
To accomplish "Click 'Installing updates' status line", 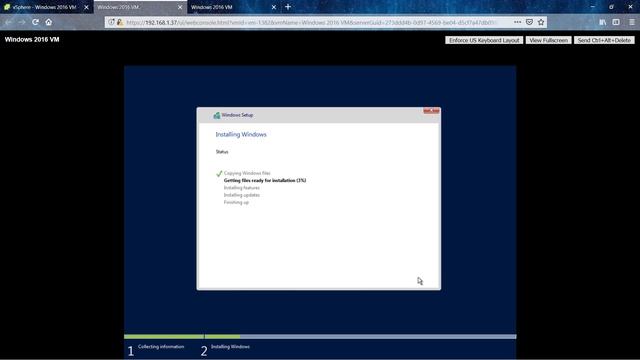I will click(242, 195).
